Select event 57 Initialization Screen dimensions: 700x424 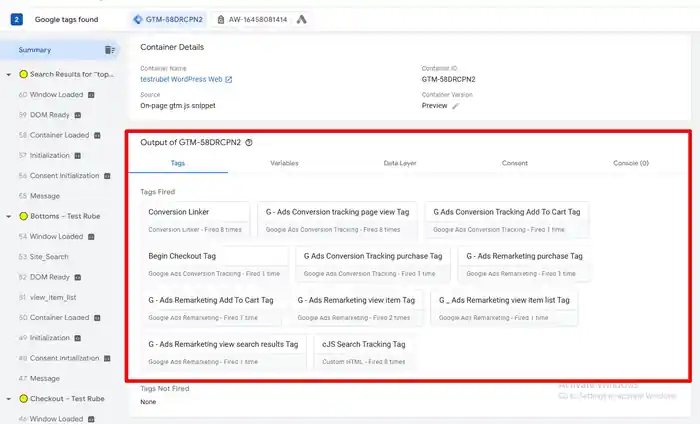(x=44, y=156)
